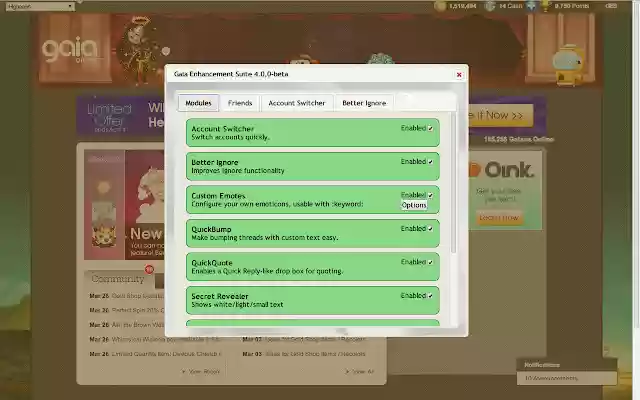Click the Limited Offer banner text

[x=109, y=116]
